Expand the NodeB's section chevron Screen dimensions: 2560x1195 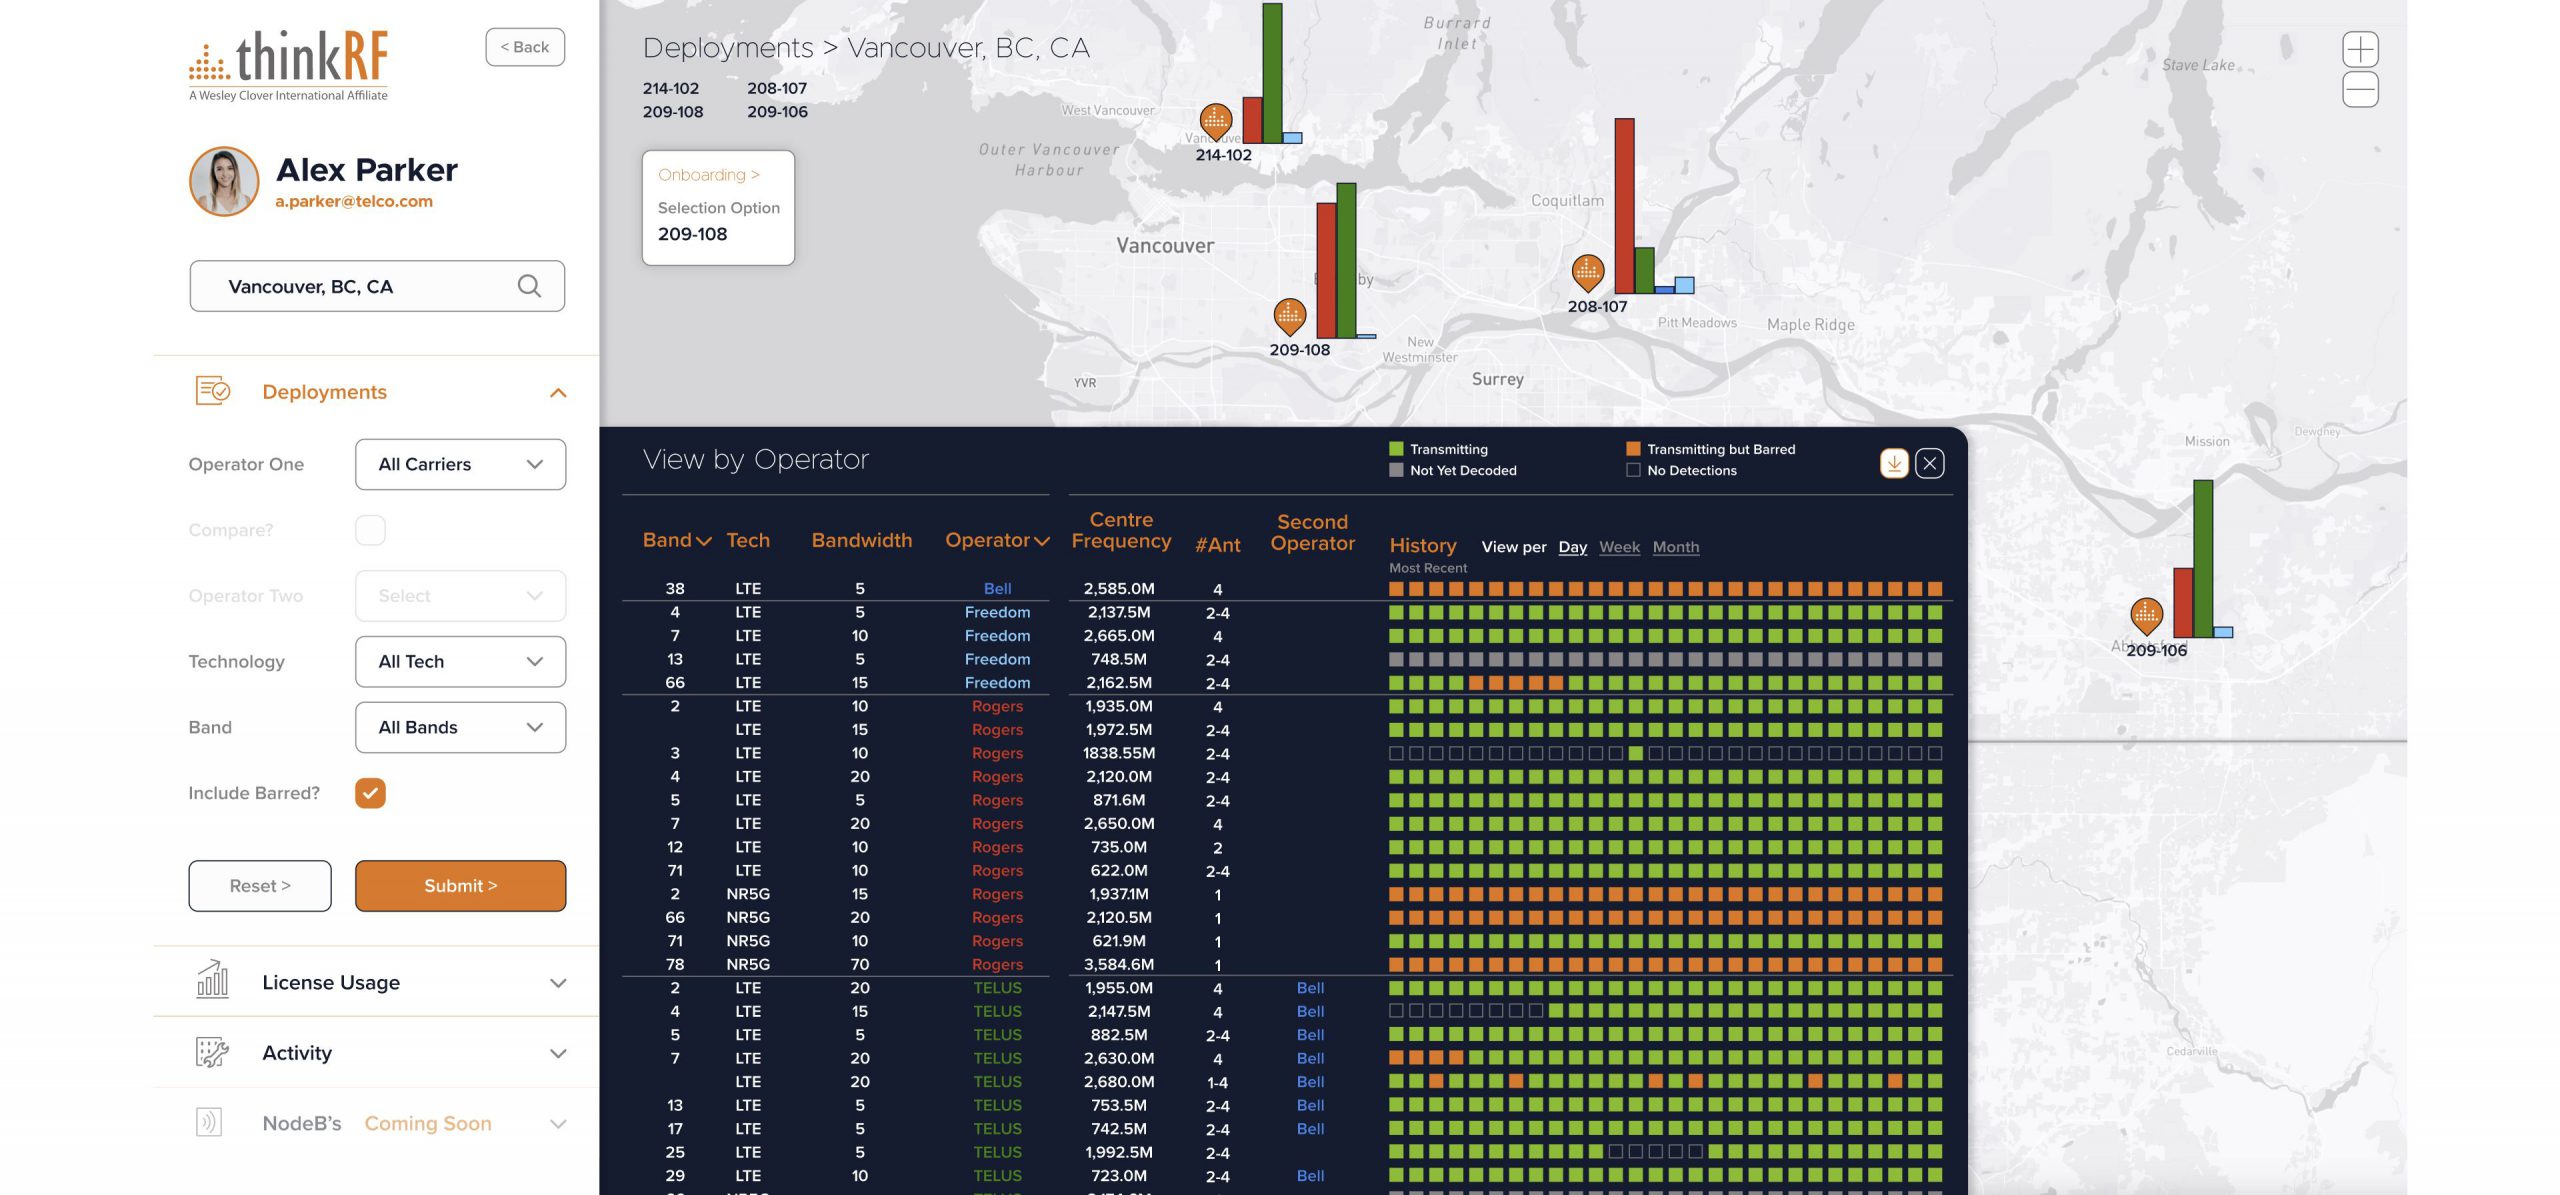point(558,1124)
